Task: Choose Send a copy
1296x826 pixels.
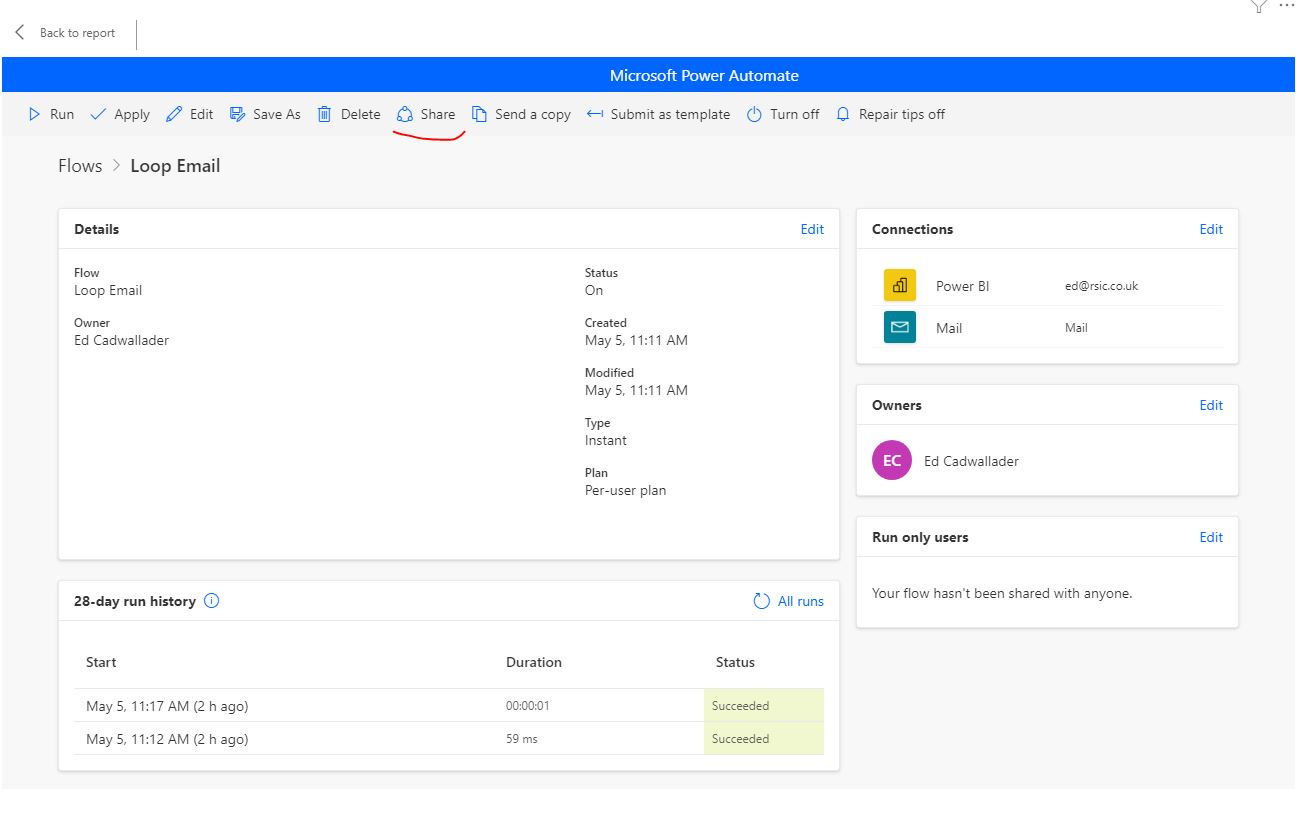Action: click(x=521, y=114)
